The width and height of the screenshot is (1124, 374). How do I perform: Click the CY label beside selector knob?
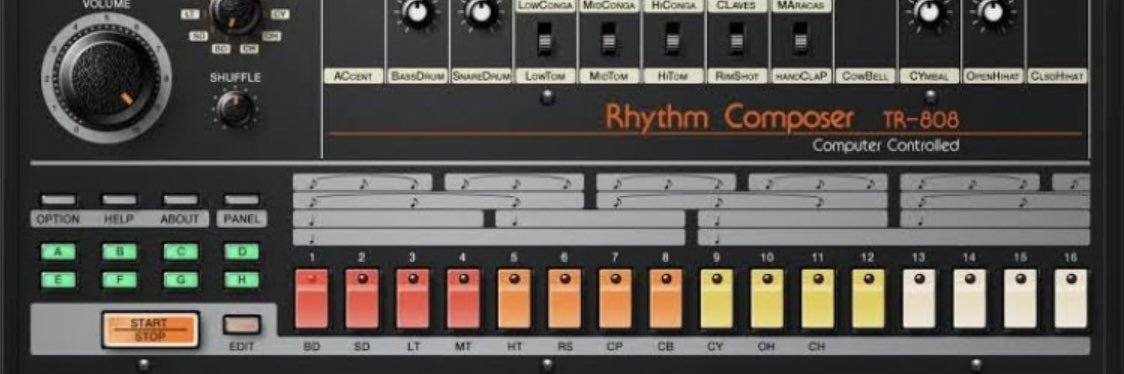[x=280, y=14]
